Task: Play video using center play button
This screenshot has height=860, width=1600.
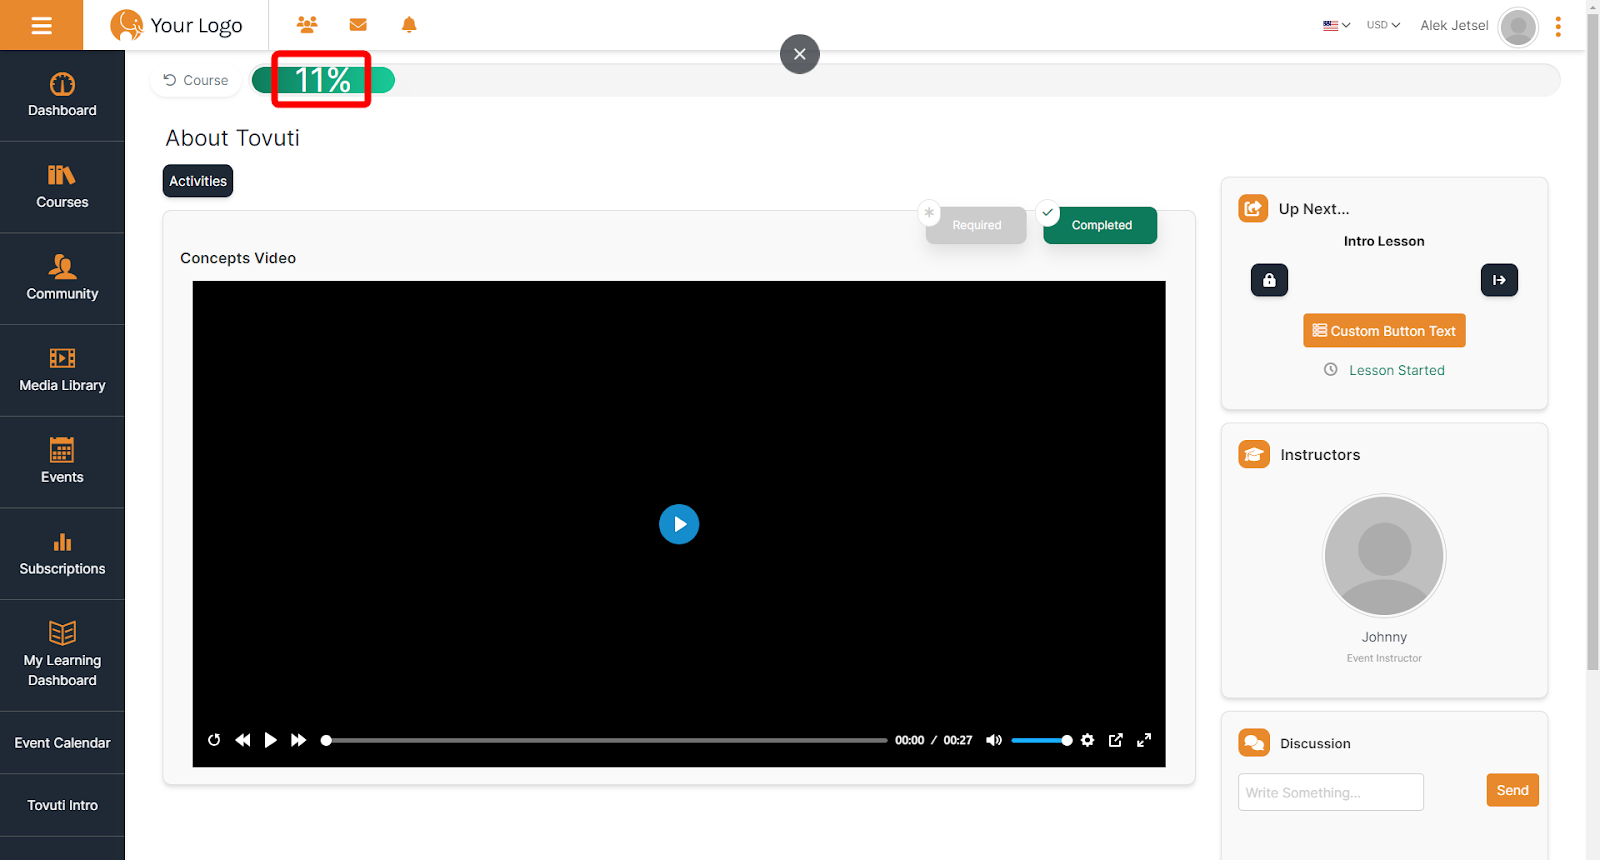Action: (x=679, y=524)
